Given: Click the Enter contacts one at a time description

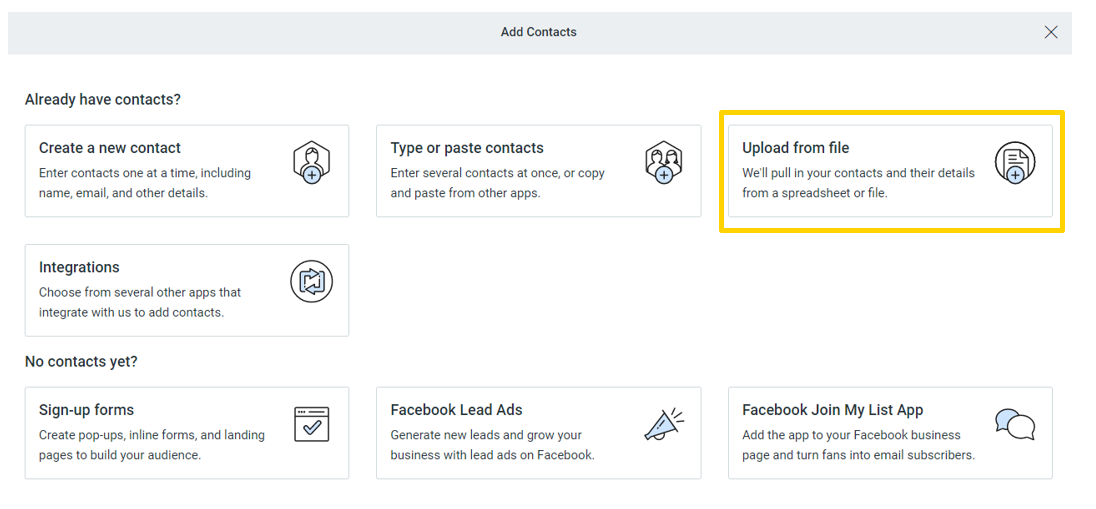Looking at the screenshot, I should tap(145, 183).
